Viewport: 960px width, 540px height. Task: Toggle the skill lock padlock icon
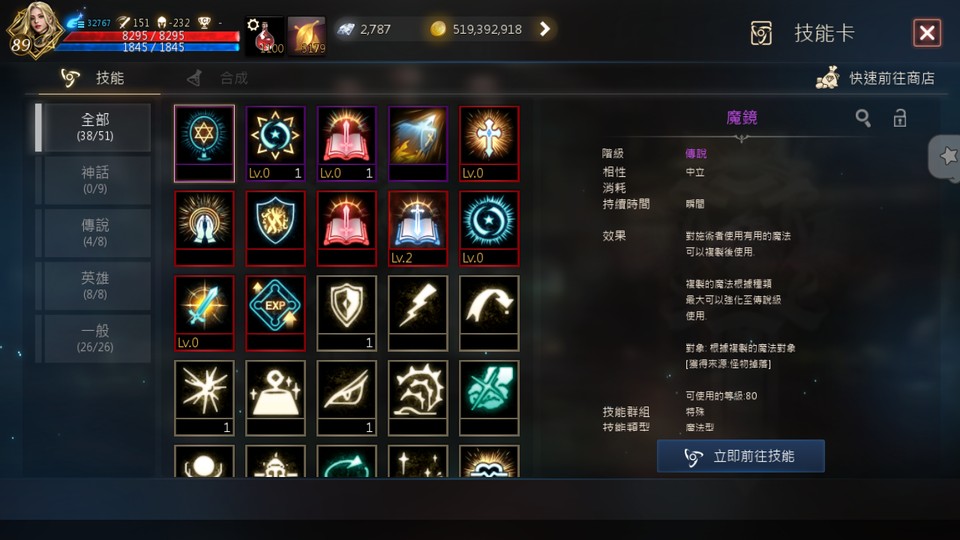(x=899, y=118)
